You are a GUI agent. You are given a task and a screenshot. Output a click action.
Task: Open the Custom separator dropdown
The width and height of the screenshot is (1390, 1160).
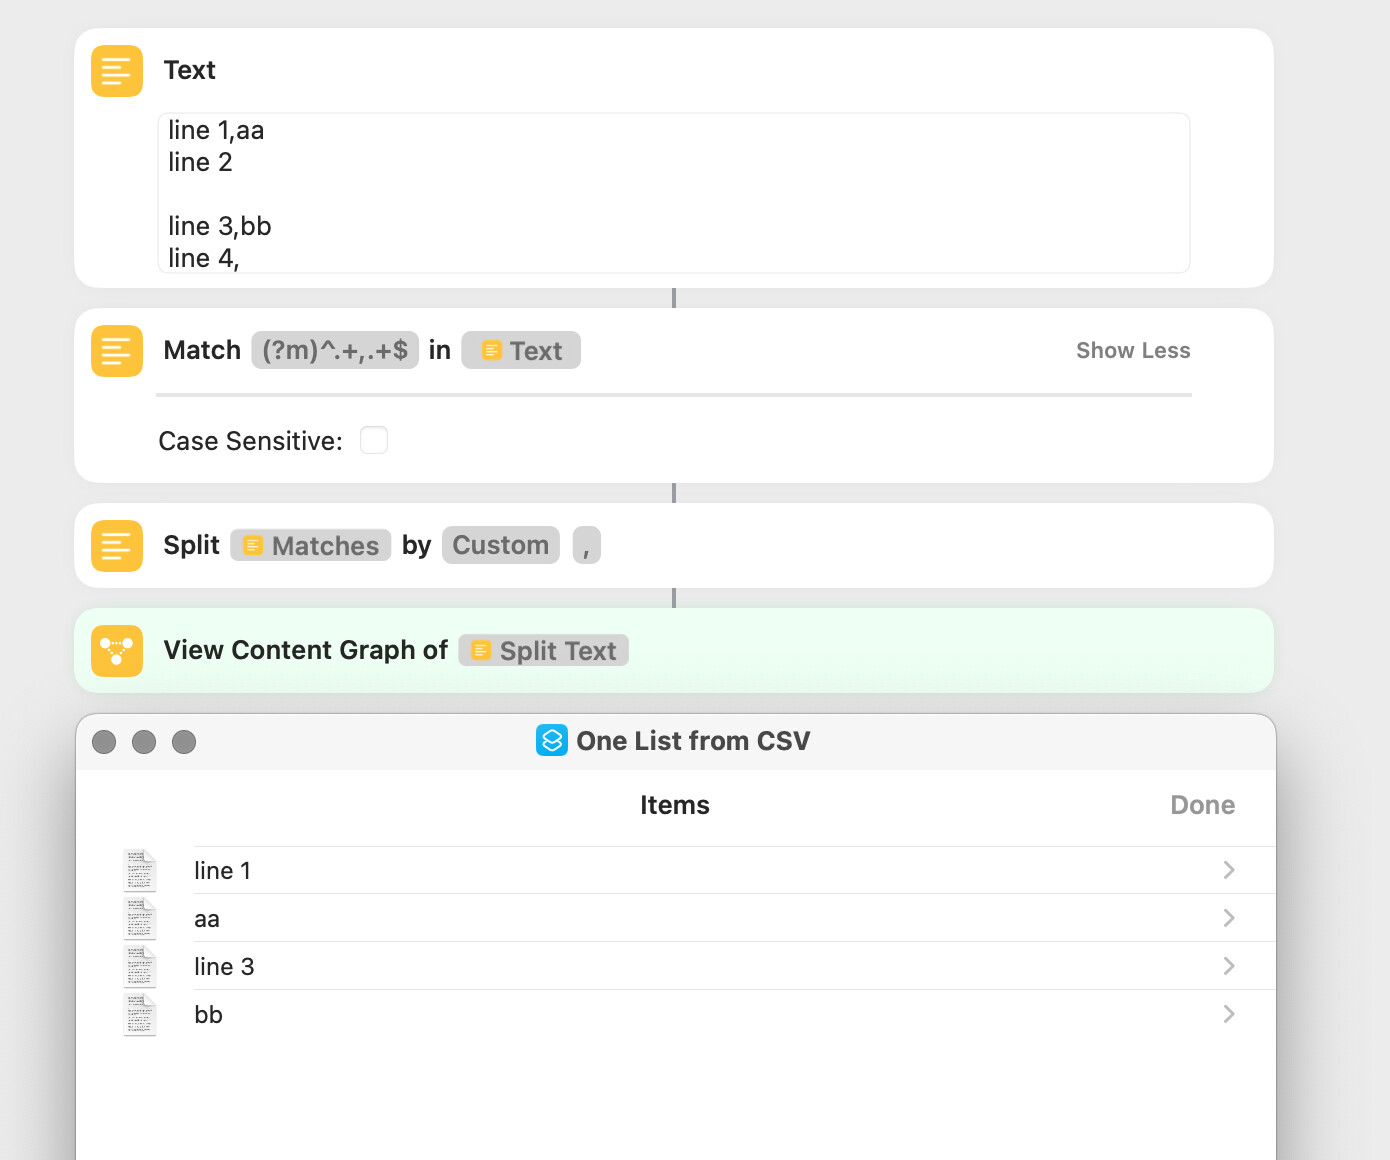501,545
